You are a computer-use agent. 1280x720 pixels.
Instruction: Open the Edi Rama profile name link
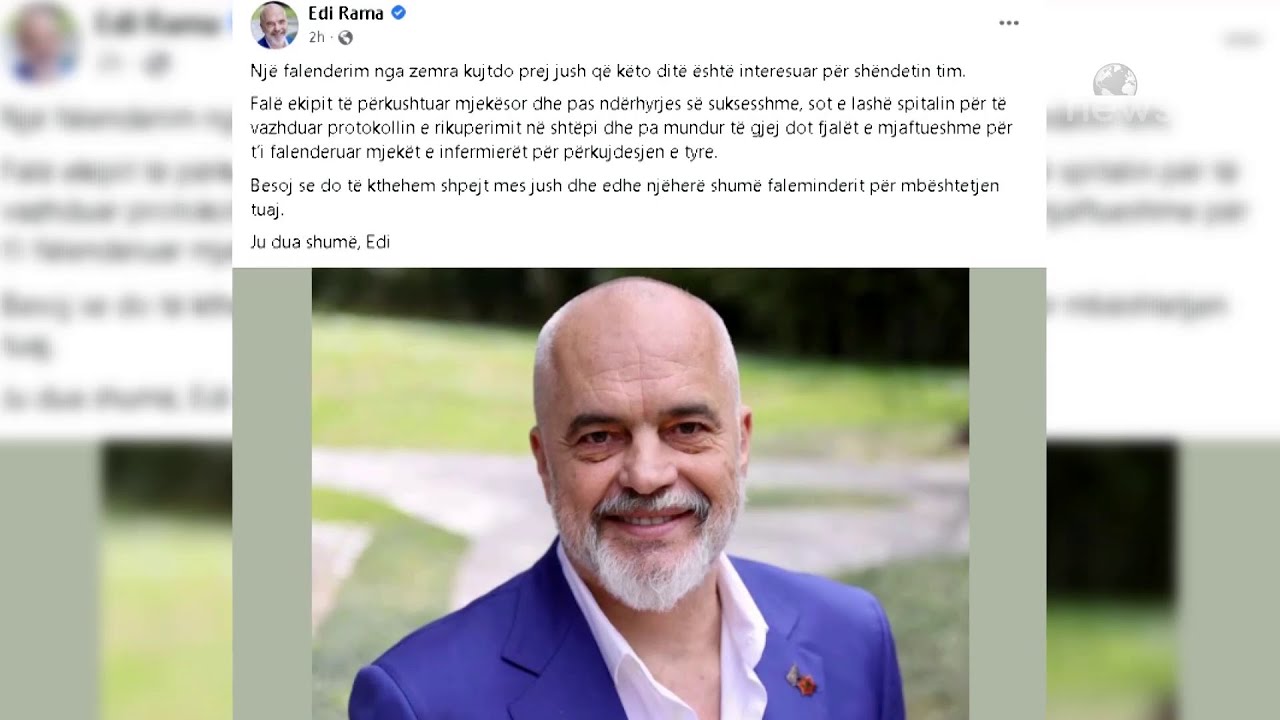point(346,13)
